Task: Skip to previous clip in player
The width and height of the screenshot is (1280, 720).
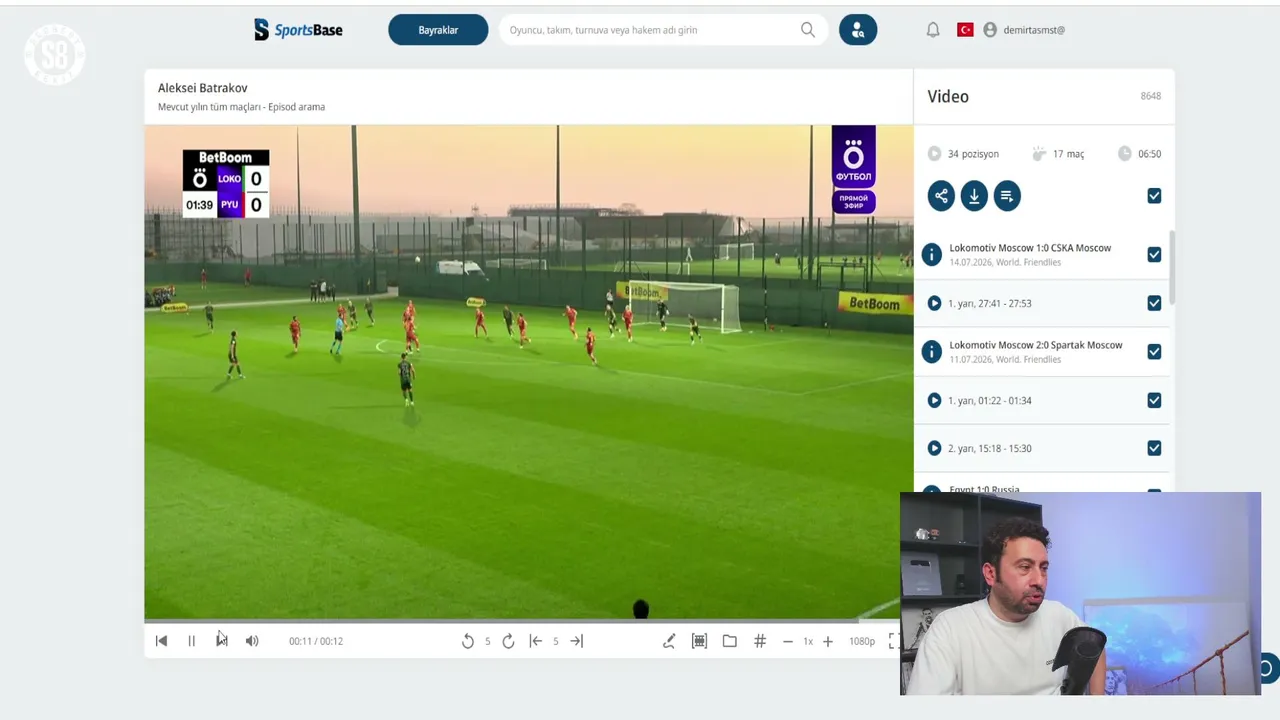Action: [x=161, y=641]
